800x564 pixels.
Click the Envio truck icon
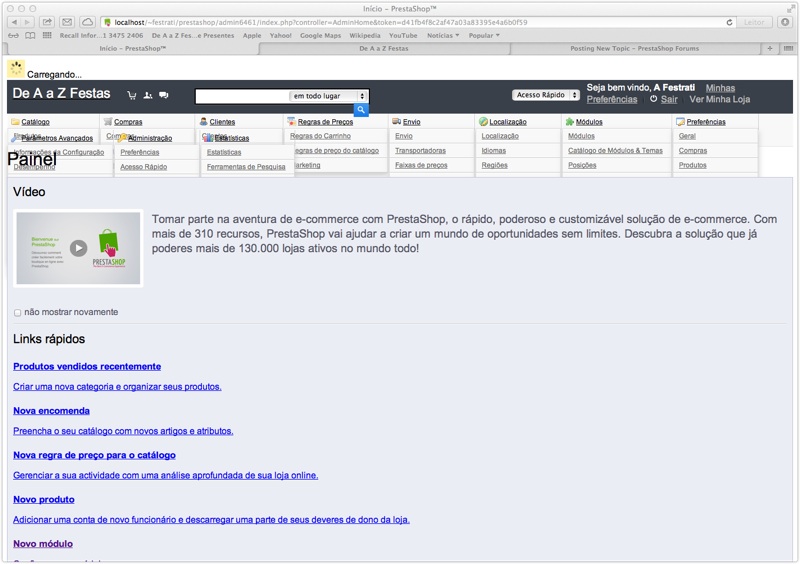396,121
